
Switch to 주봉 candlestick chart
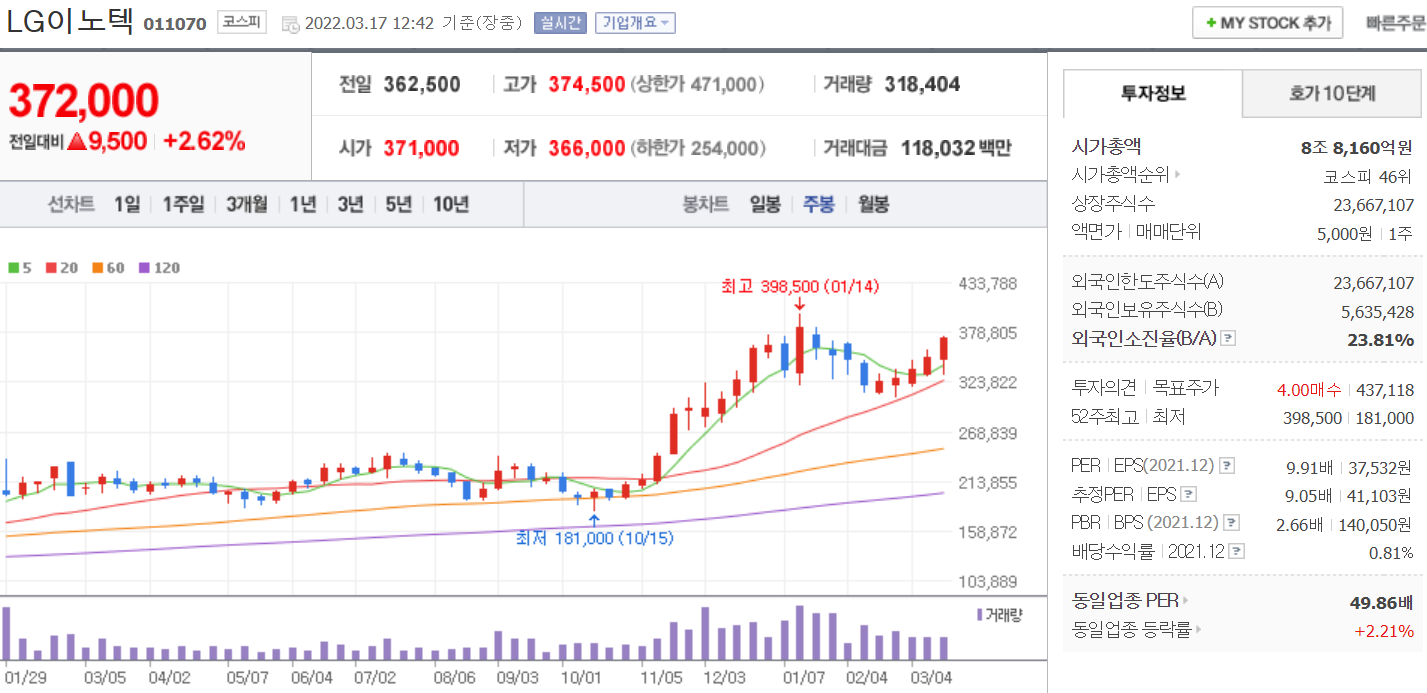click(819, 204)
